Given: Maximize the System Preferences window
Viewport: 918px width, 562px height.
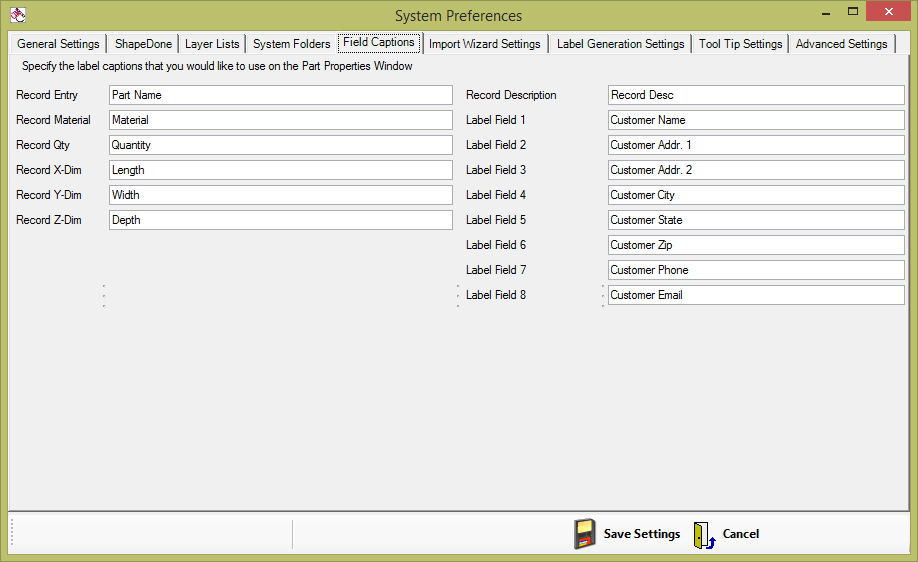Looking at the screenshot, I should click(x=853, y=12).
